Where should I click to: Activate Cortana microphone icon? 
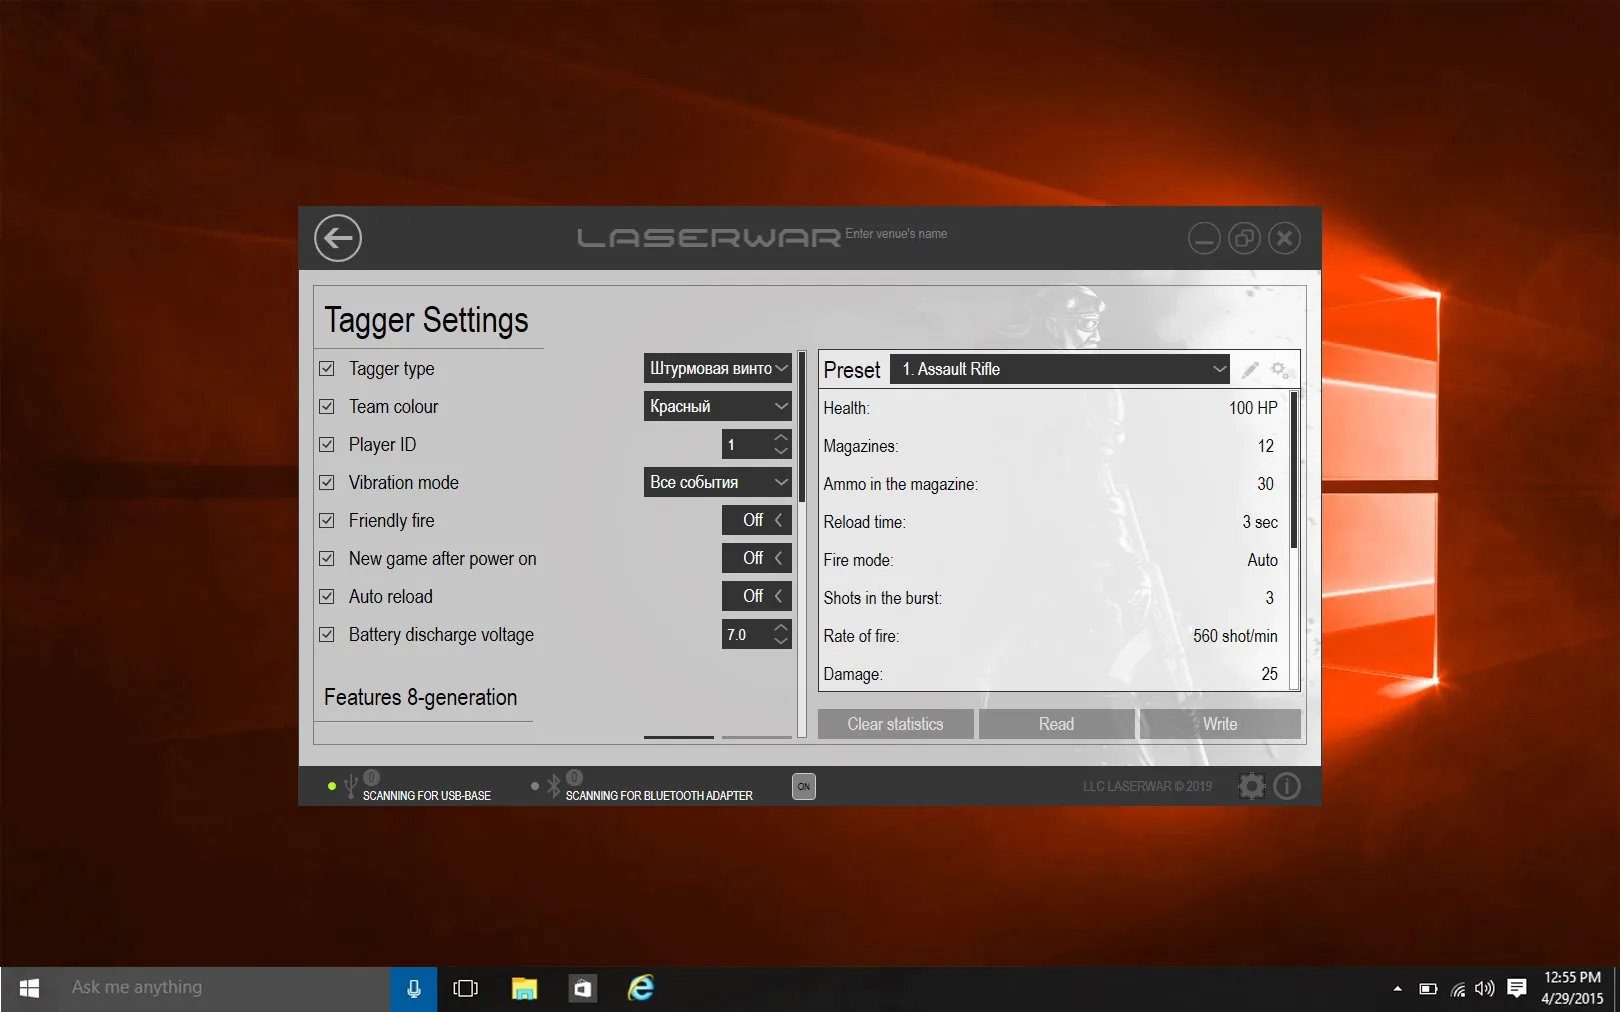[413, 988]
